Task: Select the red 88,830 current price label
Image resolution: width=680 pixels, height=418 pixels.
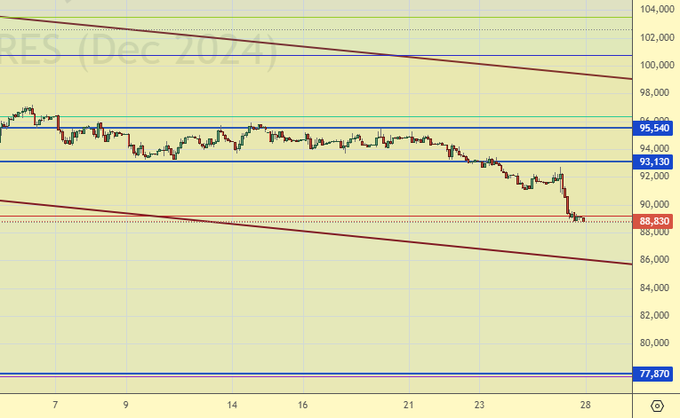Action: [x=655, y=221]
